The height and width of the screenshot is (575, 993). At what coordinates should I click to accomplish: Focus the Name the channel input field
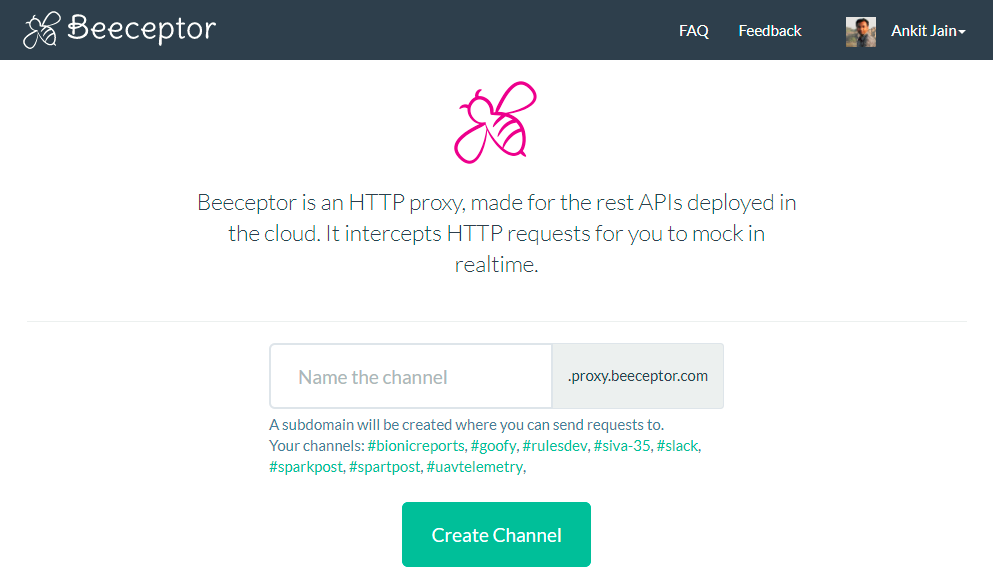(411, 376)
